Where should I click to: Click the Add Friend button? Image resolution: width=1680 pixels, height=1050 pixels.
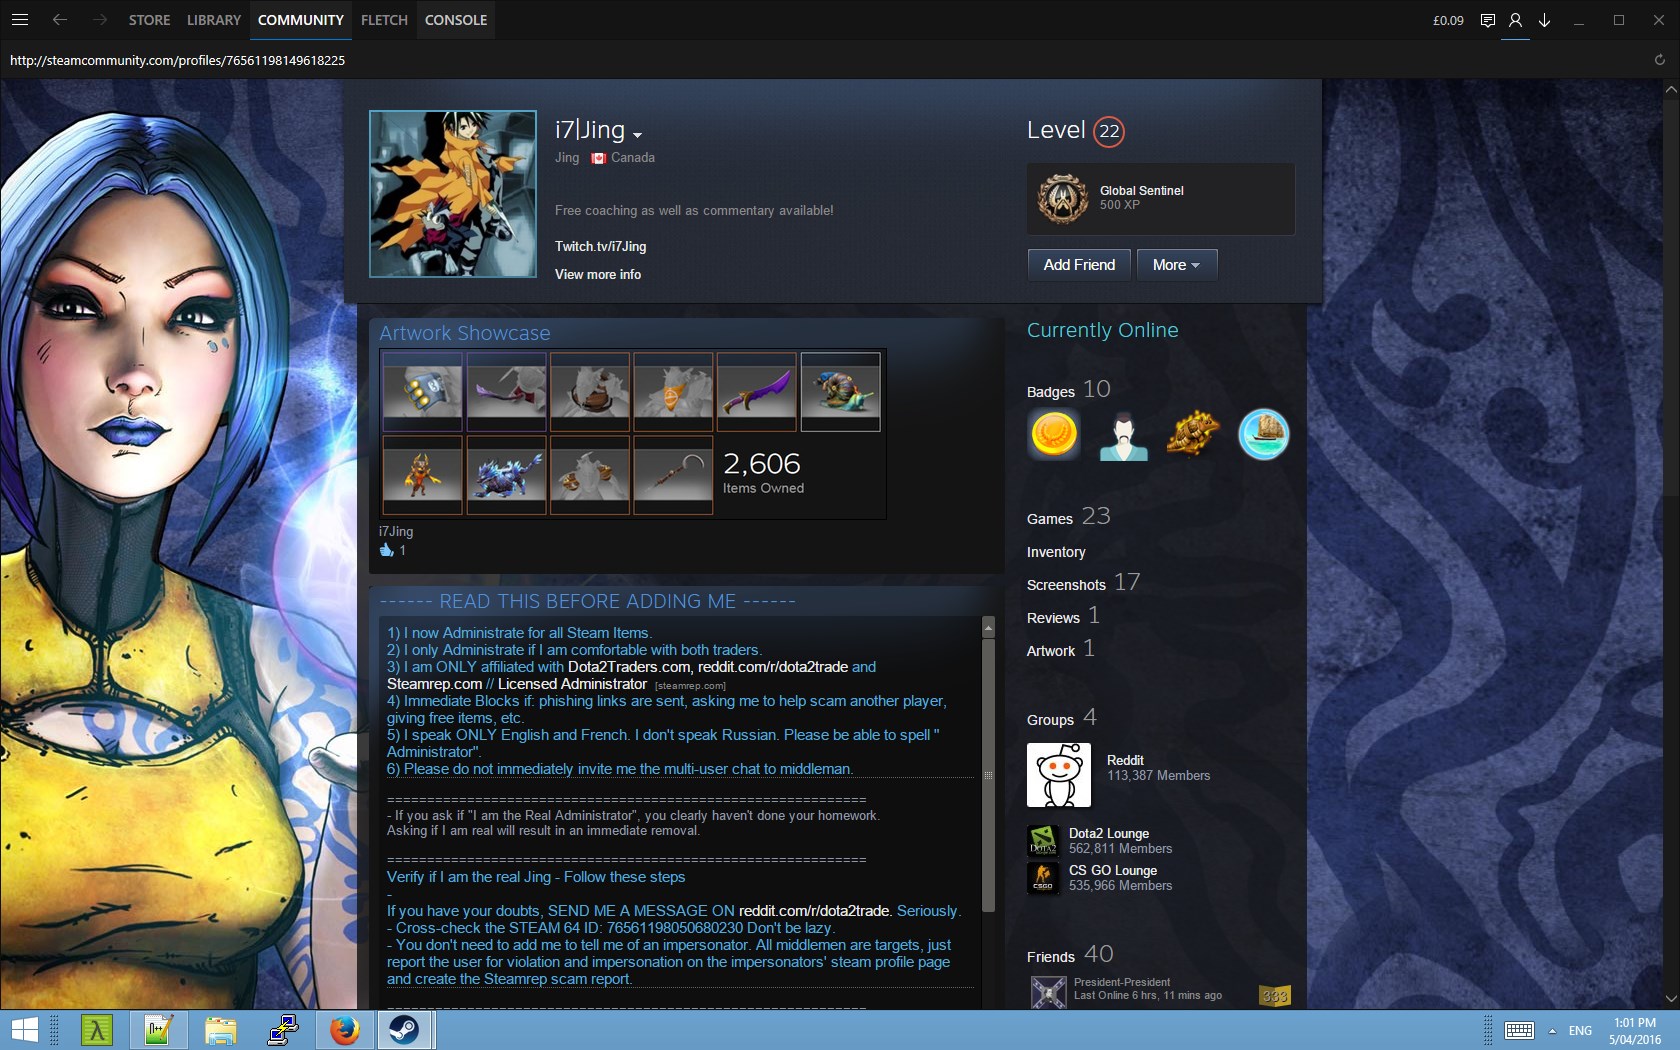click(1078, 265)
